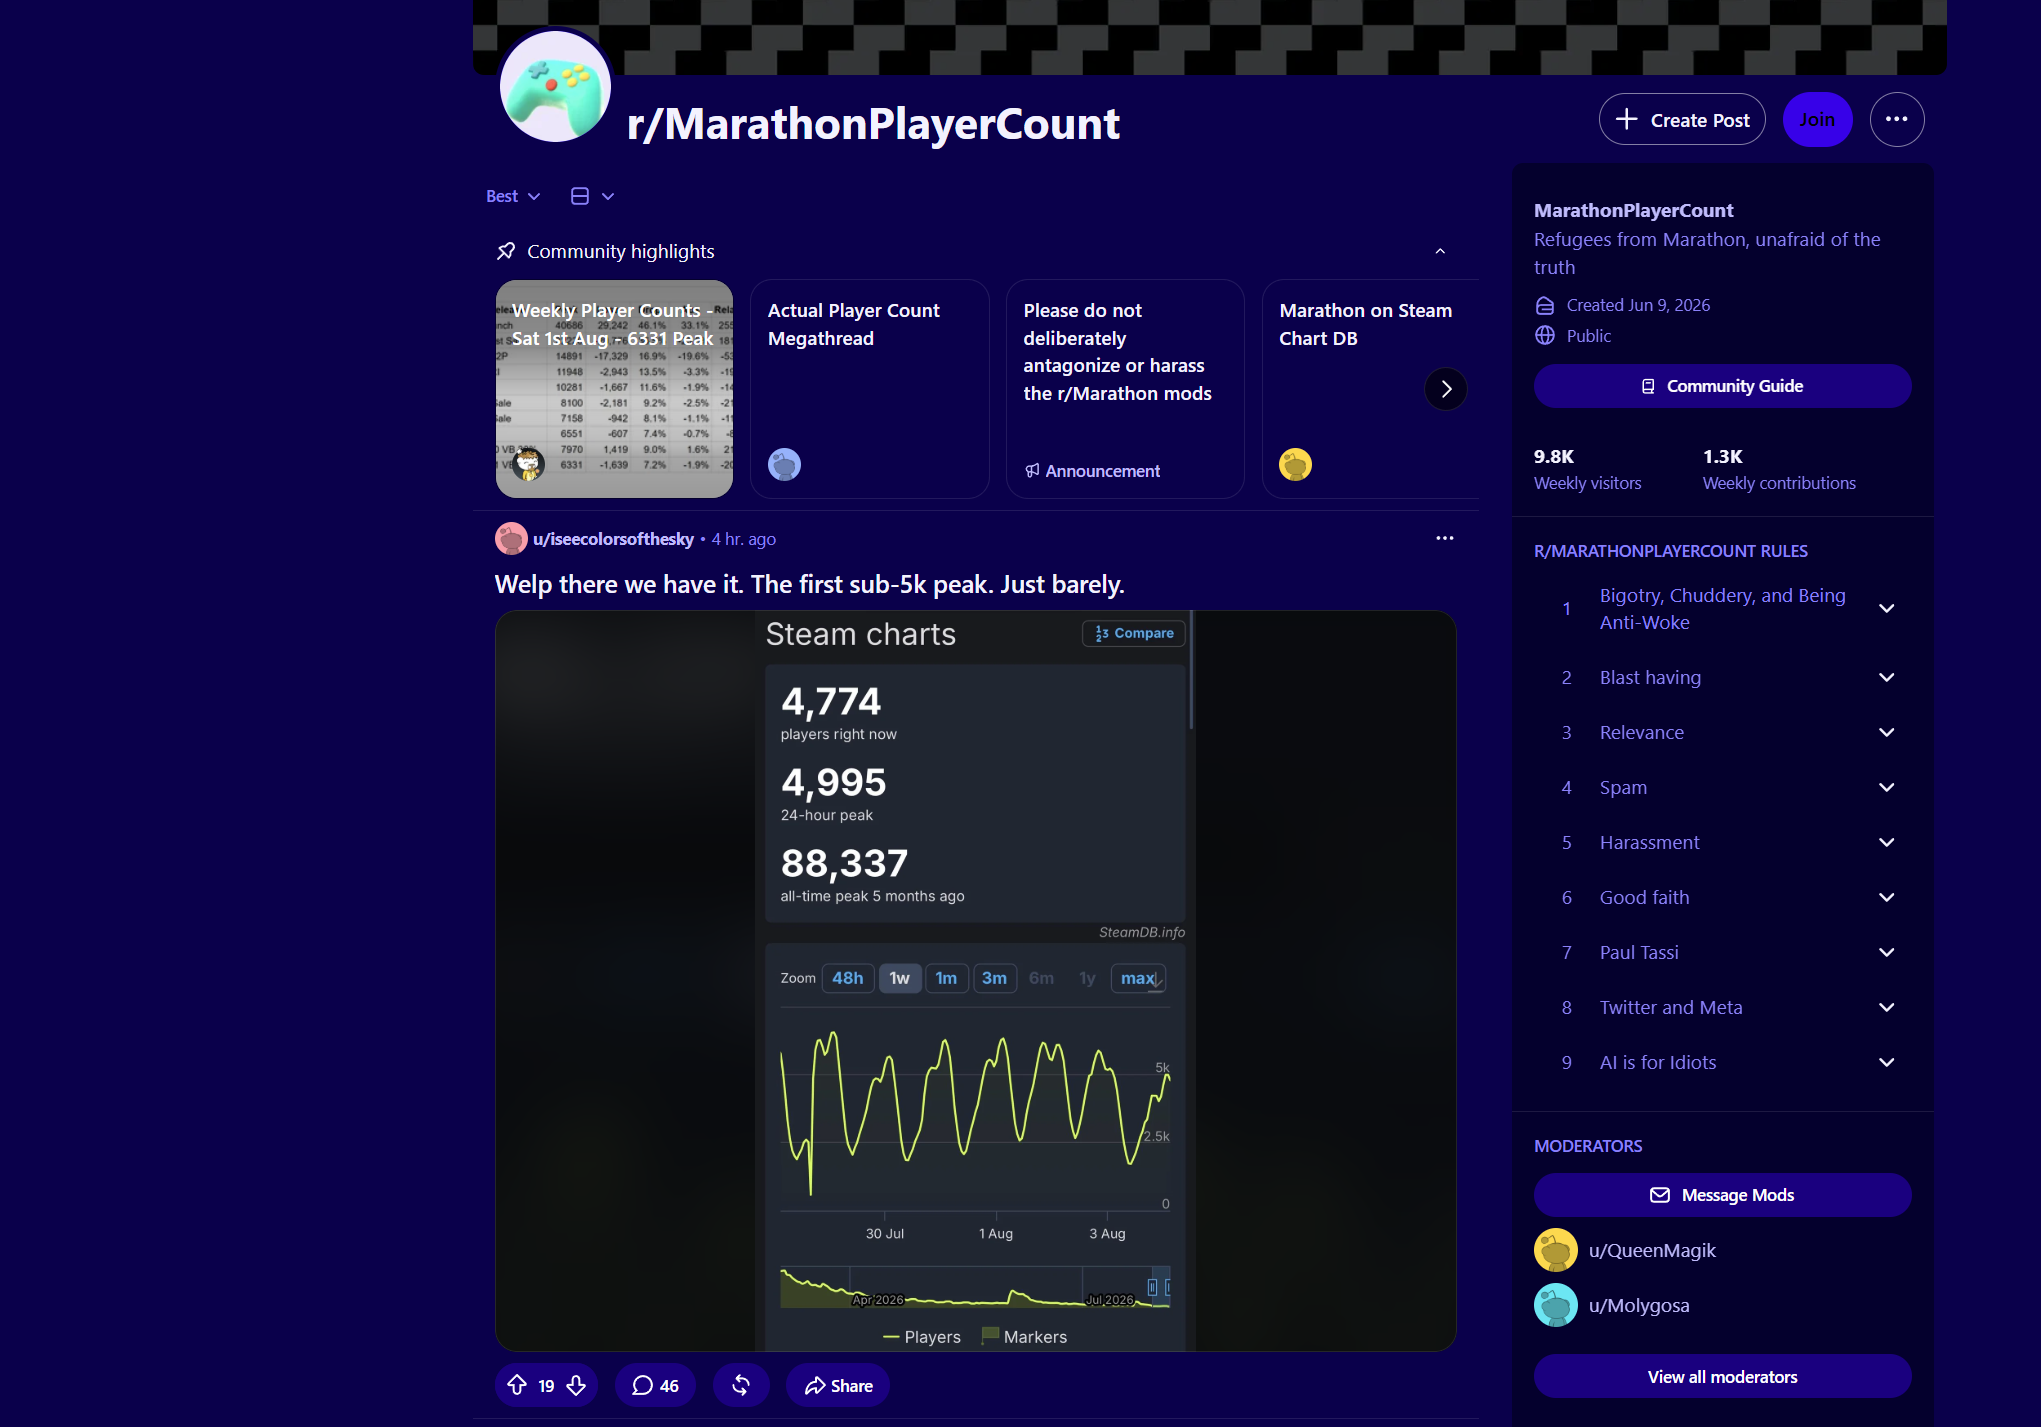Click the MarathonPlayerCount sidebar title

[x=1633, y=210]
